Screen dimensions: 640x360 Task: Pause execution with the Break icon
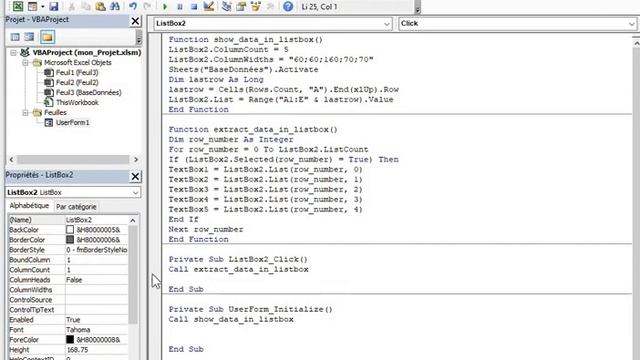coord(180,7)
